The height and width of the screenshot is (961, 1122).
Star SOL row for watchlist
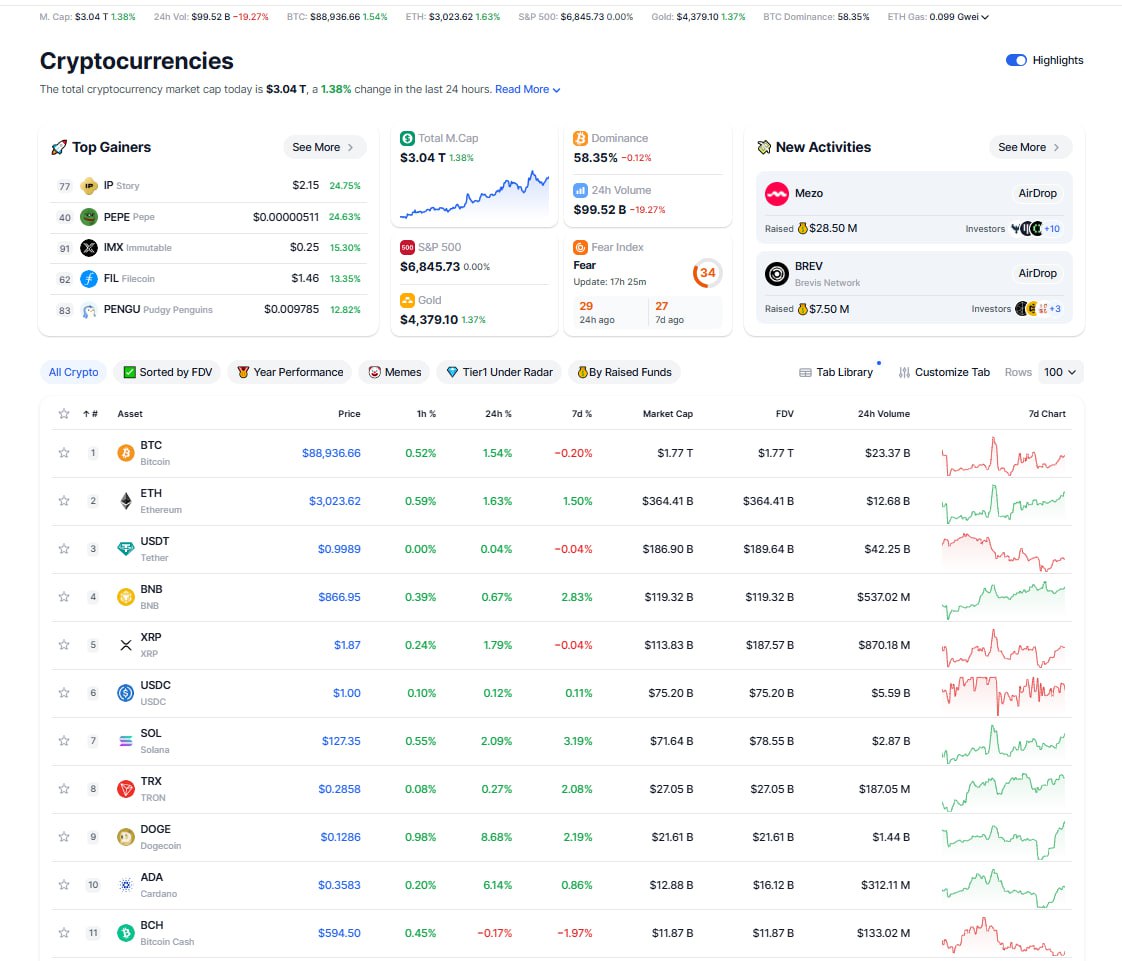pos(64,741)
